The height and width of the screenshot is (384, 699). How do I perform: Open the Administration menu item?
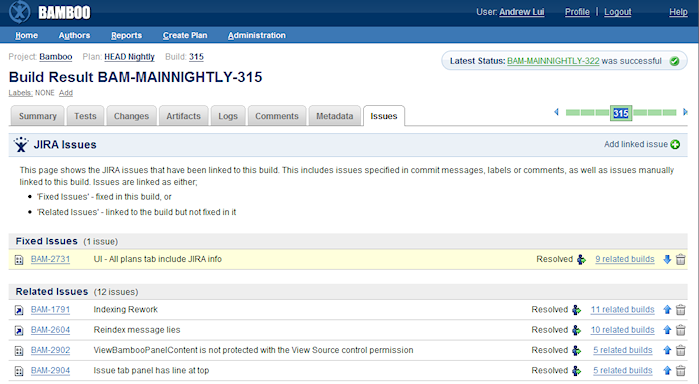coord(256,35)
